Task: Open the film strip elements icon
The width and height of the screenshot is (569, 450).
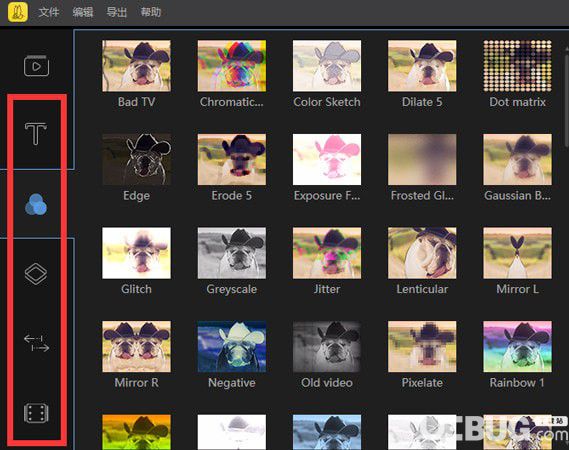Action: pos(36,413)
